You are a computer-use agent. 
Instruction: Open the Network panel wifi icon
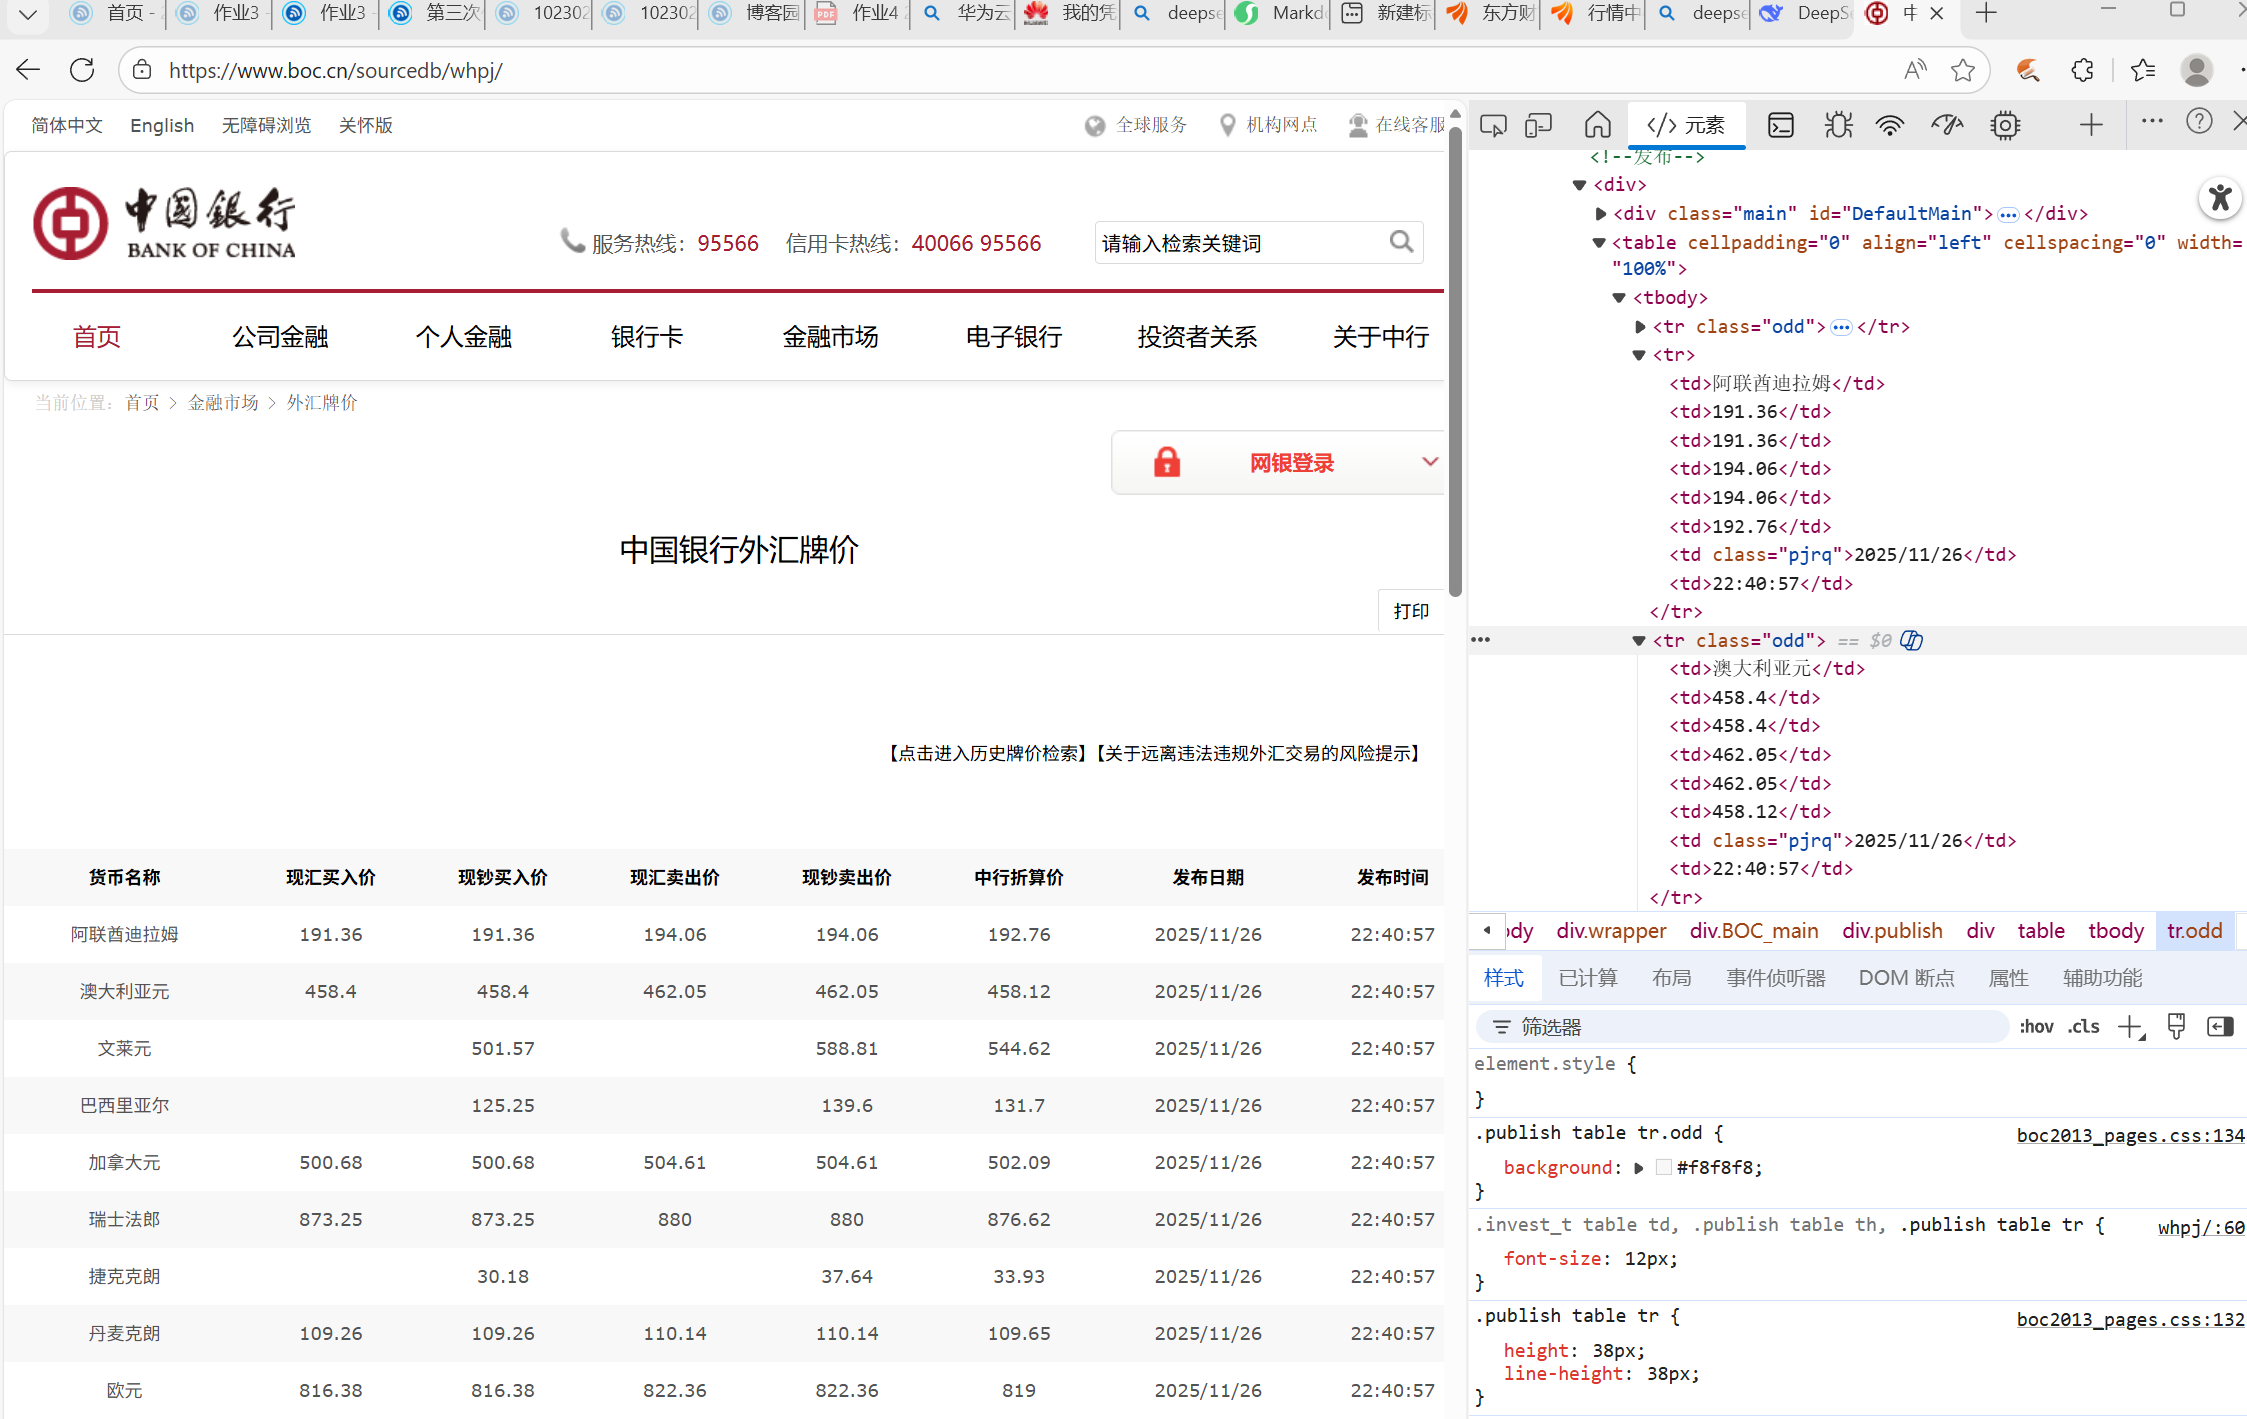(x=1889, y=125)
